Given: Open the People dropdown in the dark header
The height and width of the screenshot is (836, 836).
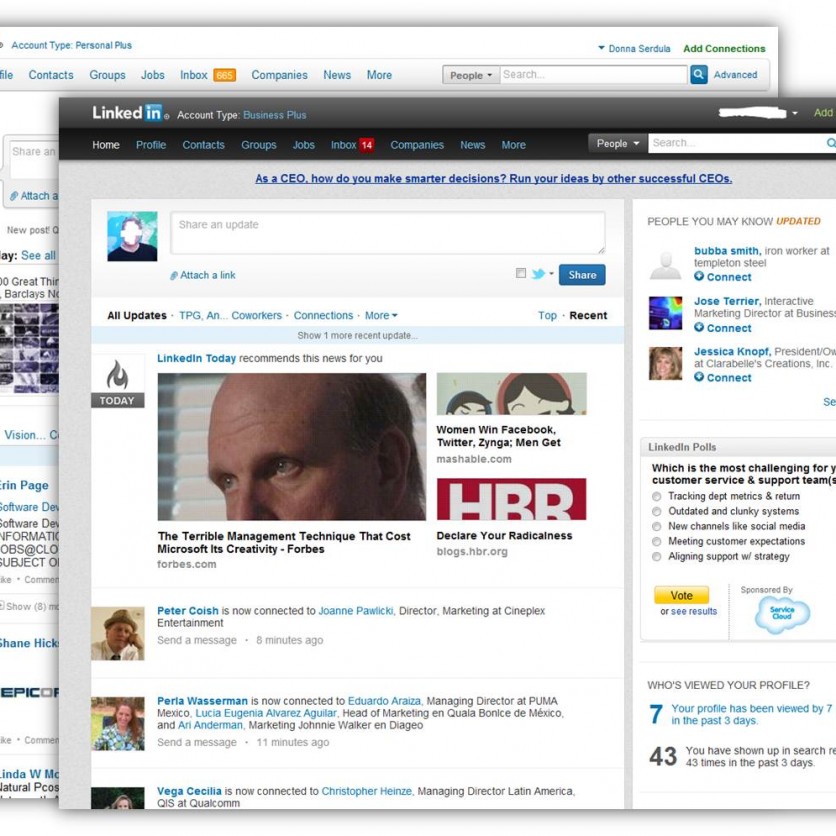Looking at the screenshot, I should (617, 144).
